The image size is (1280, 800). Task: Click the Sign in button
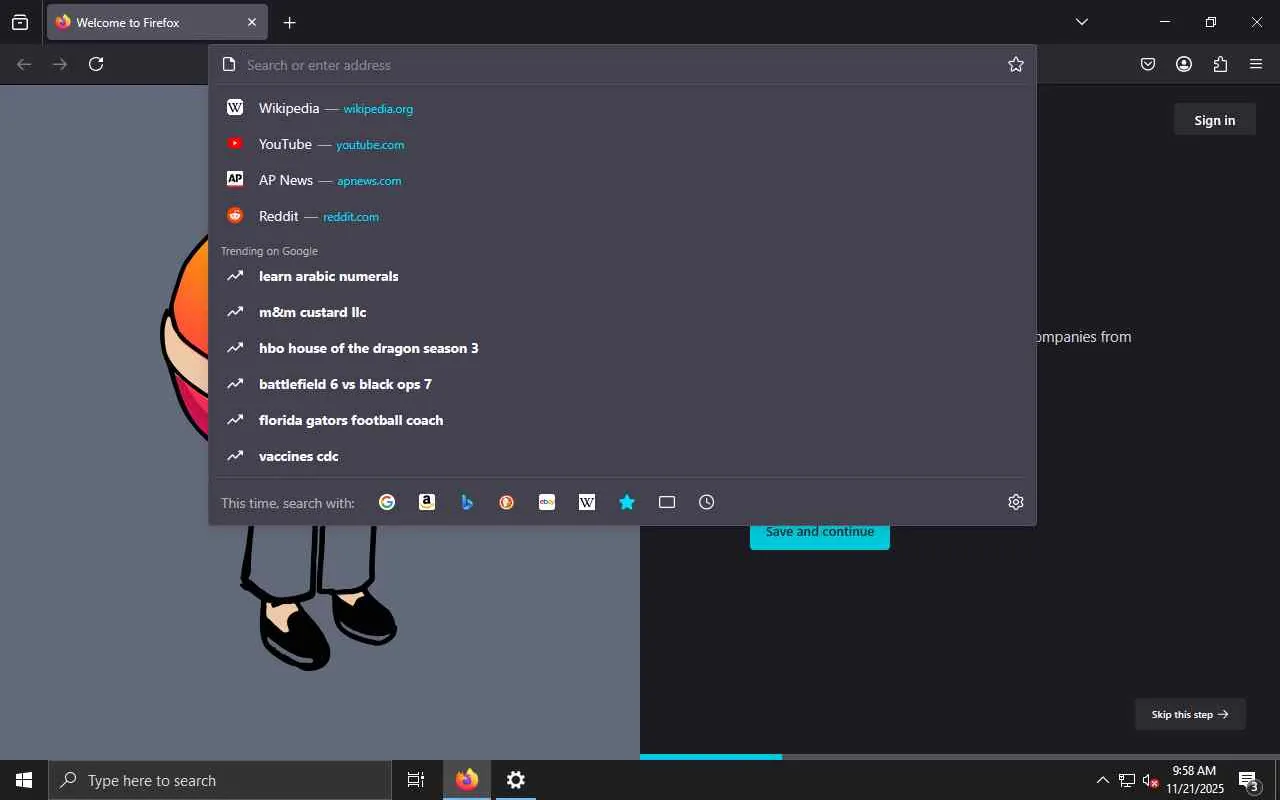tap(1215, 120)
